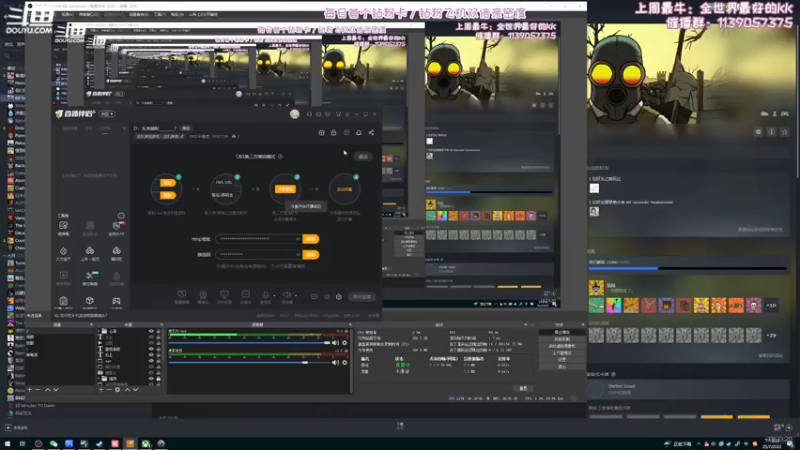Add a source with the plus icon in Sources panel
The width and height of the screenshot is (800, 450).
click(x=101, y=390)
